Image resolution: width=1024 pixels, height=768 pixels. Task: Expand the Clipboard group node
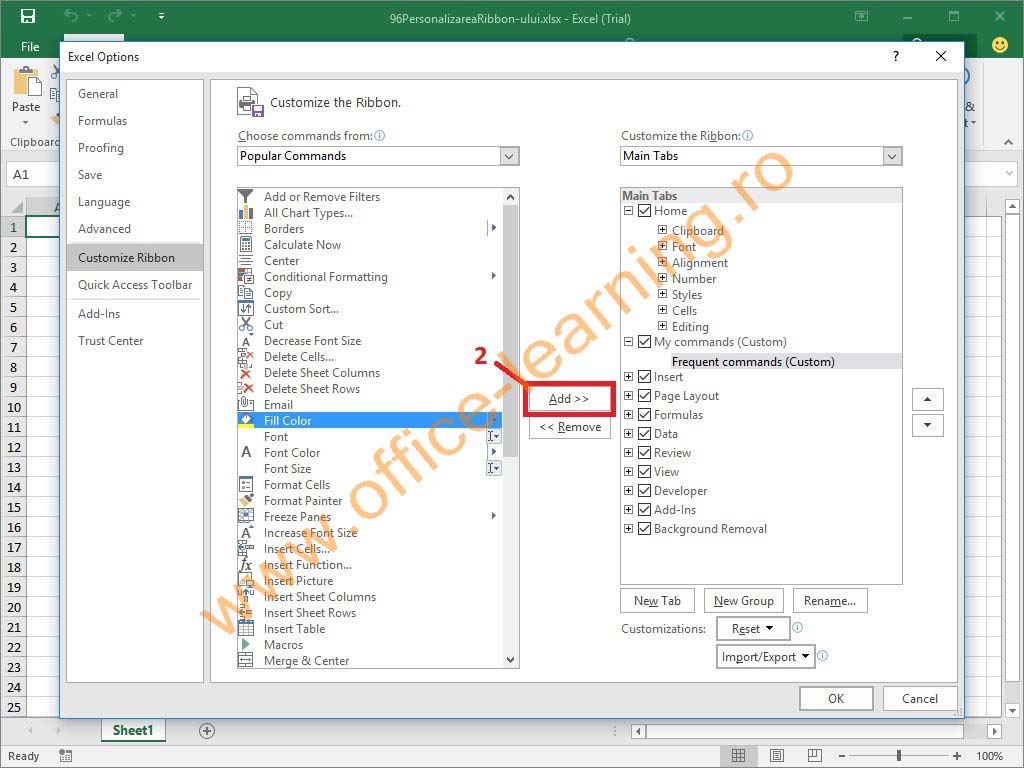662,230
